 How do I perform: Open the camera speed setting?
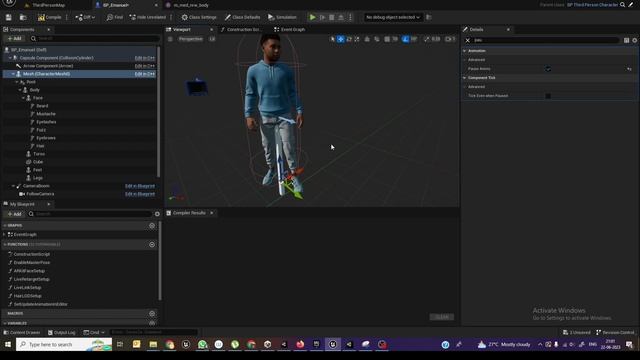(450, 39)
